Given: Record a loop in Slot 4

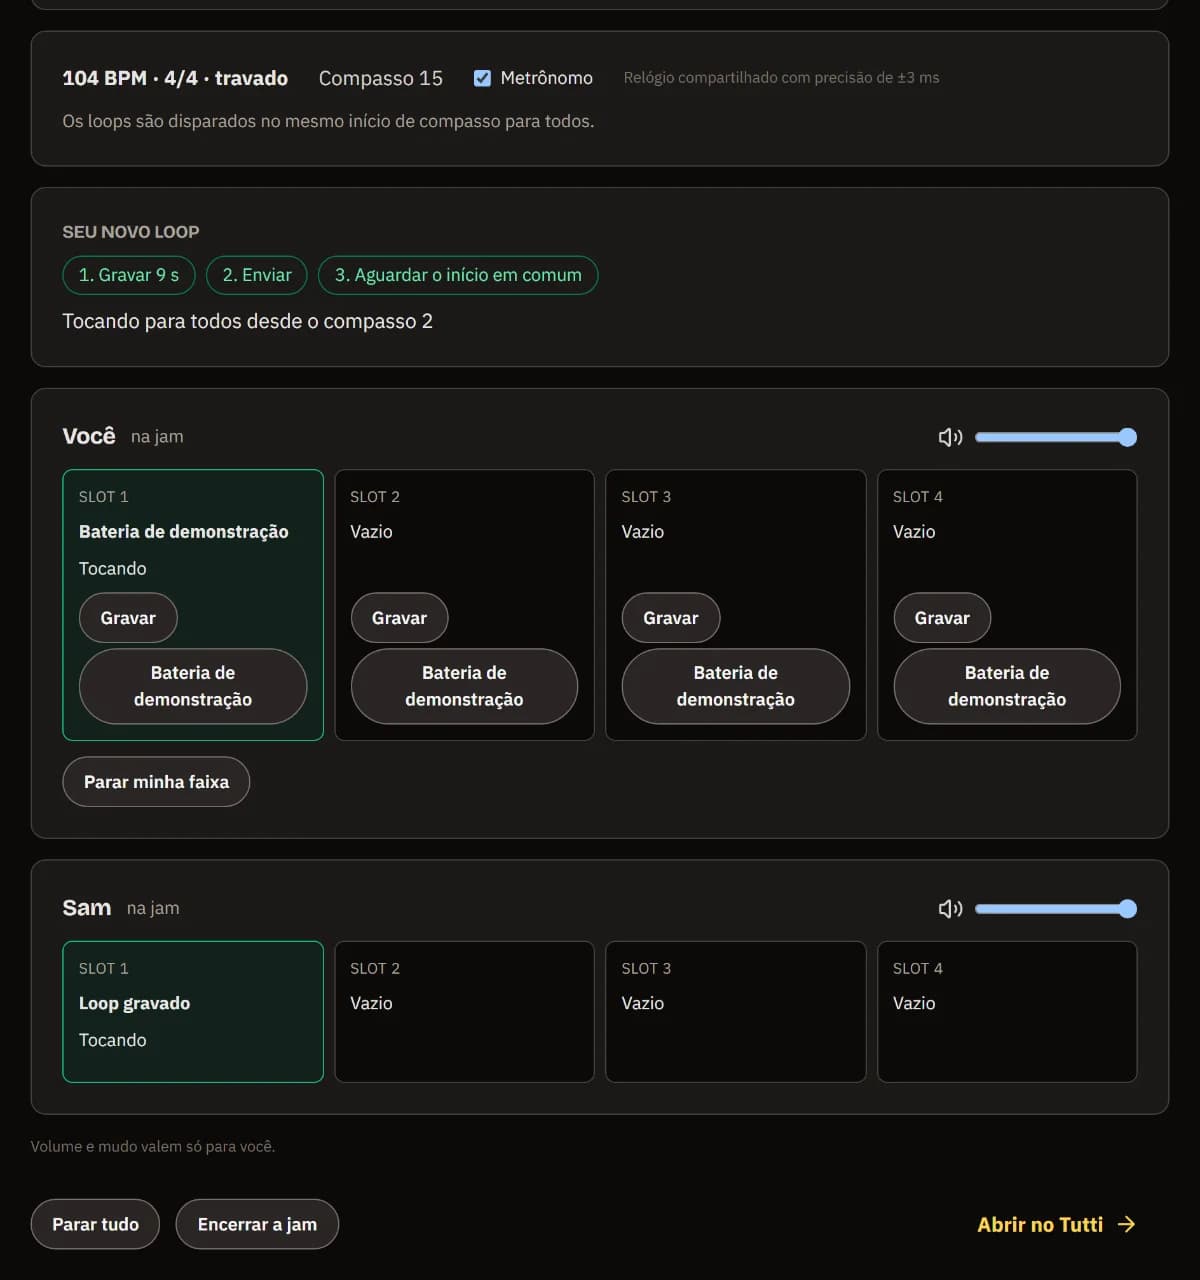Looking at the screenshot, I should [942, 618].
